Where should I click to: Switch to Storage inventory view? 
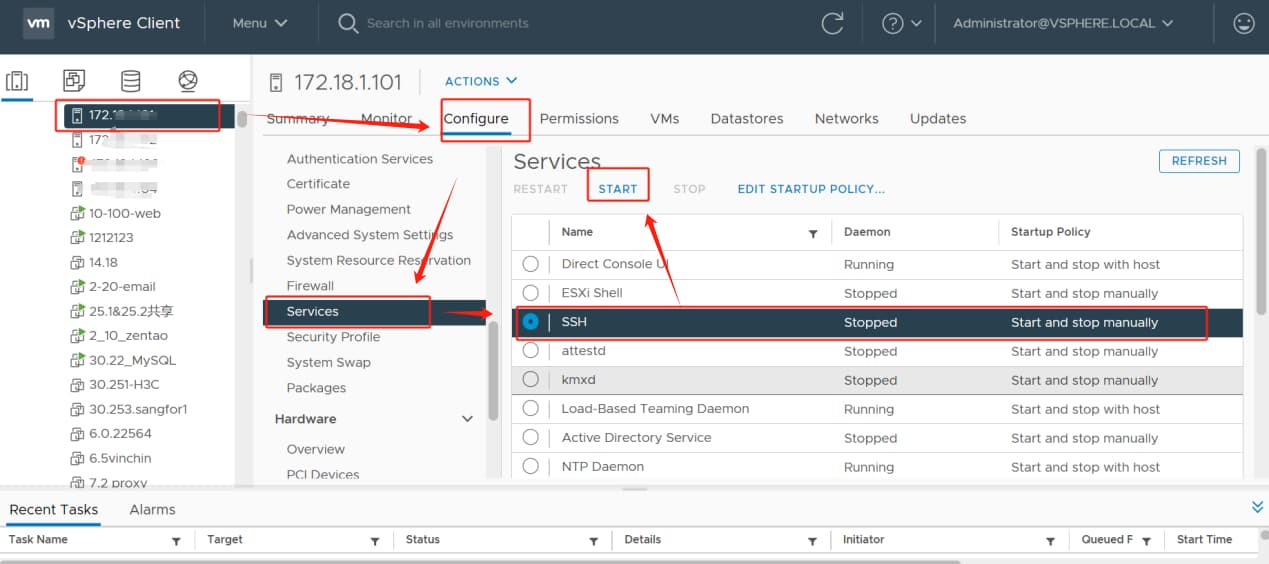[130, 81]
